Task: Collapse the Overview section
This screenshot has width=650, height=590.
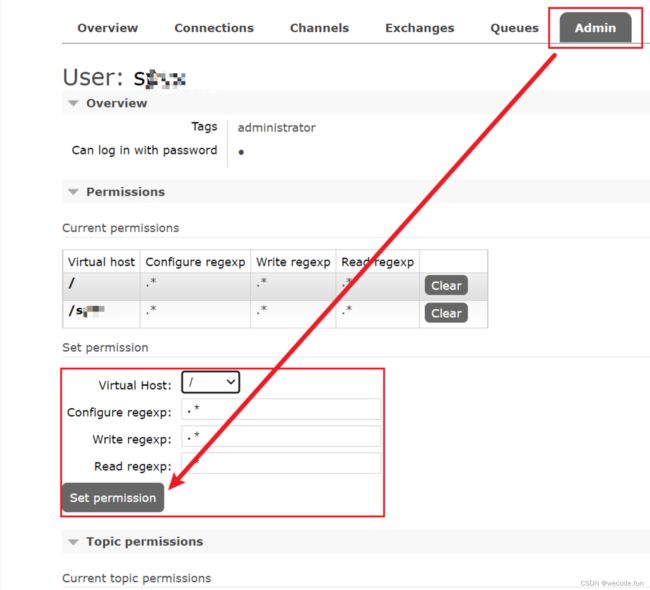Action: point(116,103)
